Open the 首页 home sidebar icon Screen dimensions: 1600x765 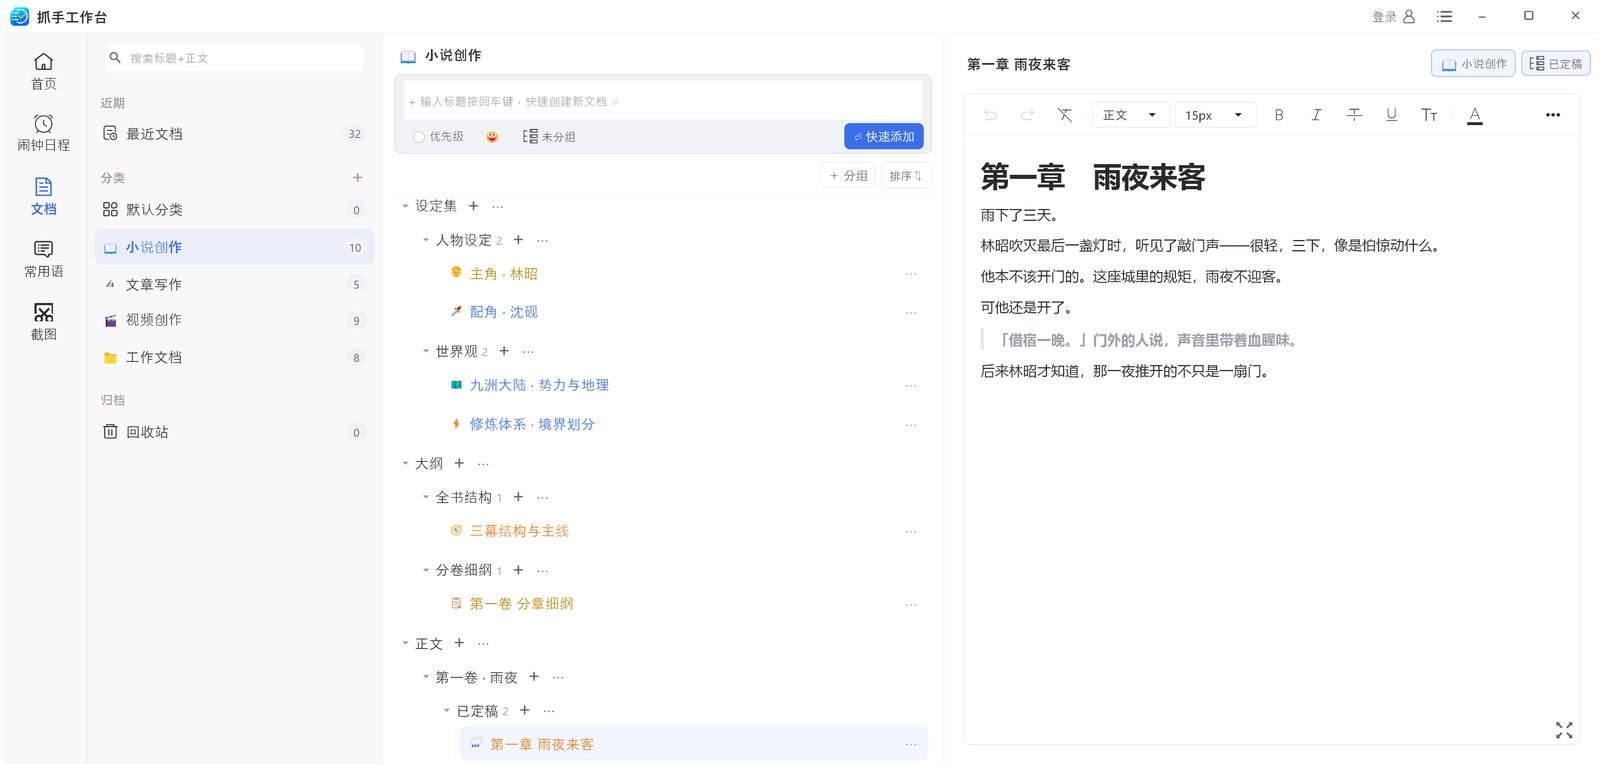43,71
